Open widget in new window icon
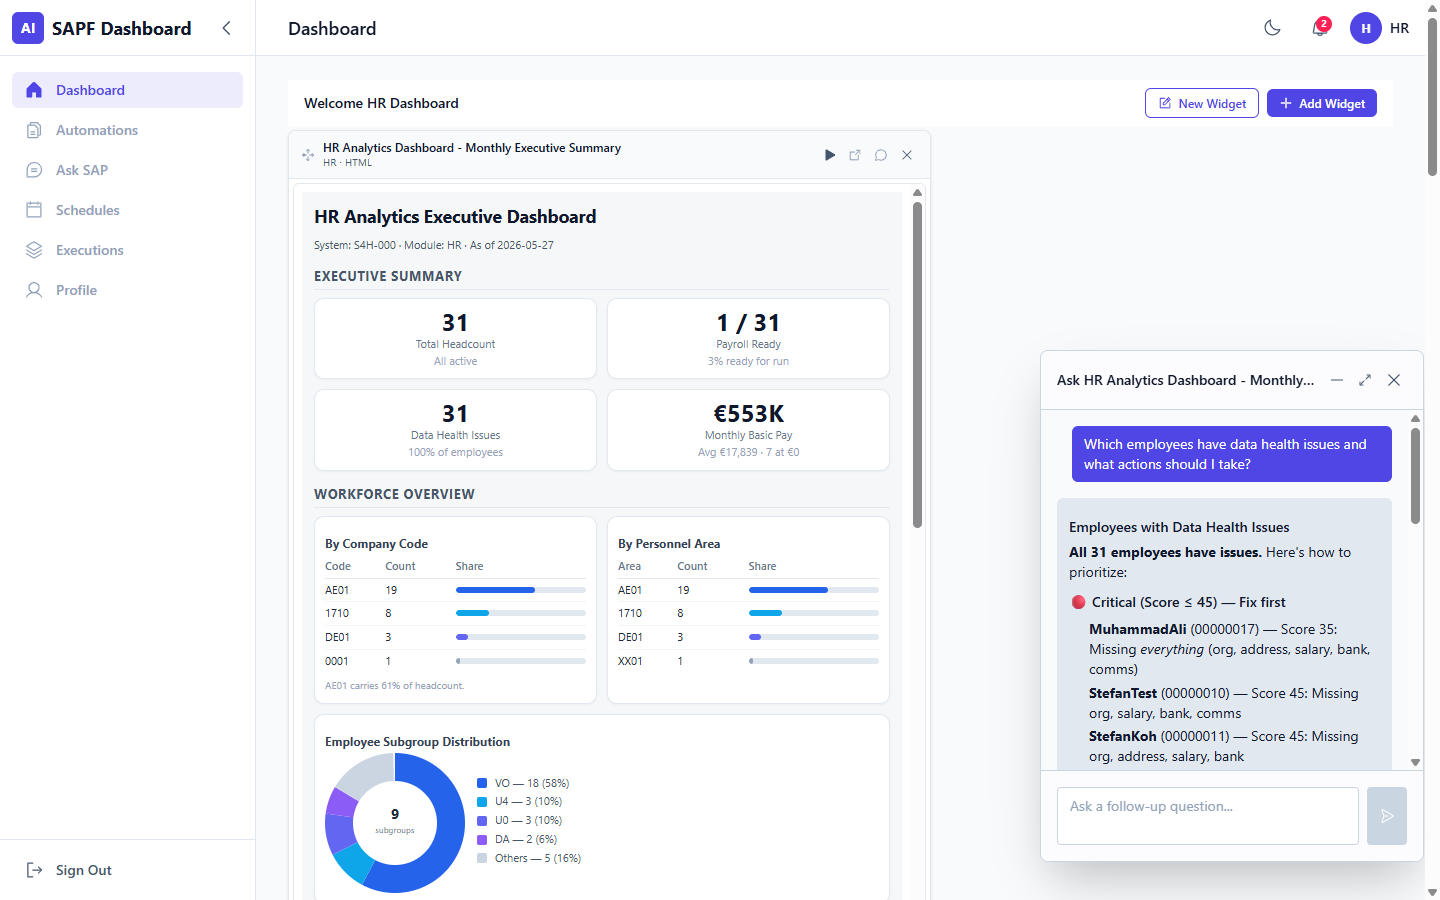The height and width of the screenshot is (900, 1440). coord(855,155)
